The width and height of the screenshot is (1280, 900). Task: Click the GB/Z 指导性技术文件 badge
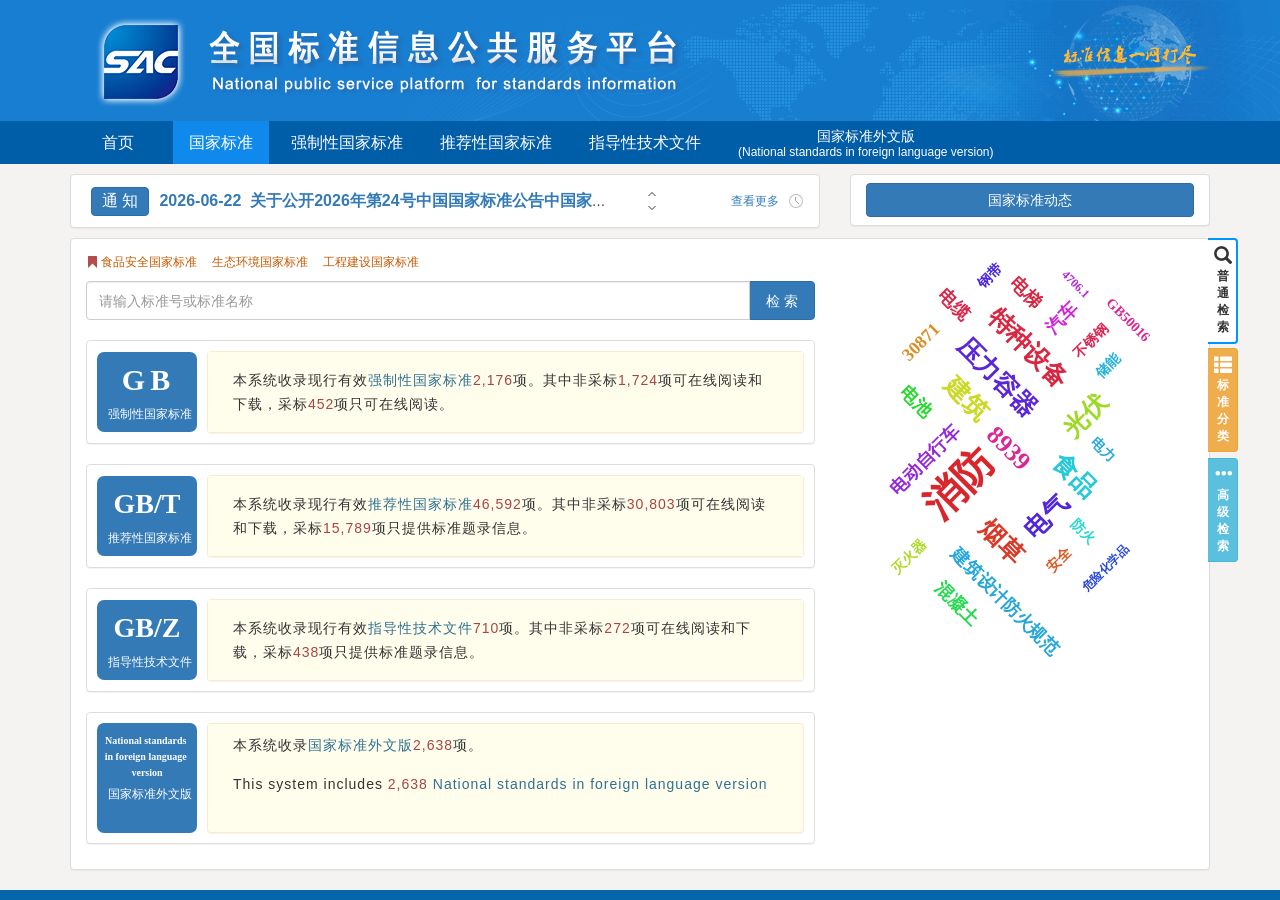(147, 640)
